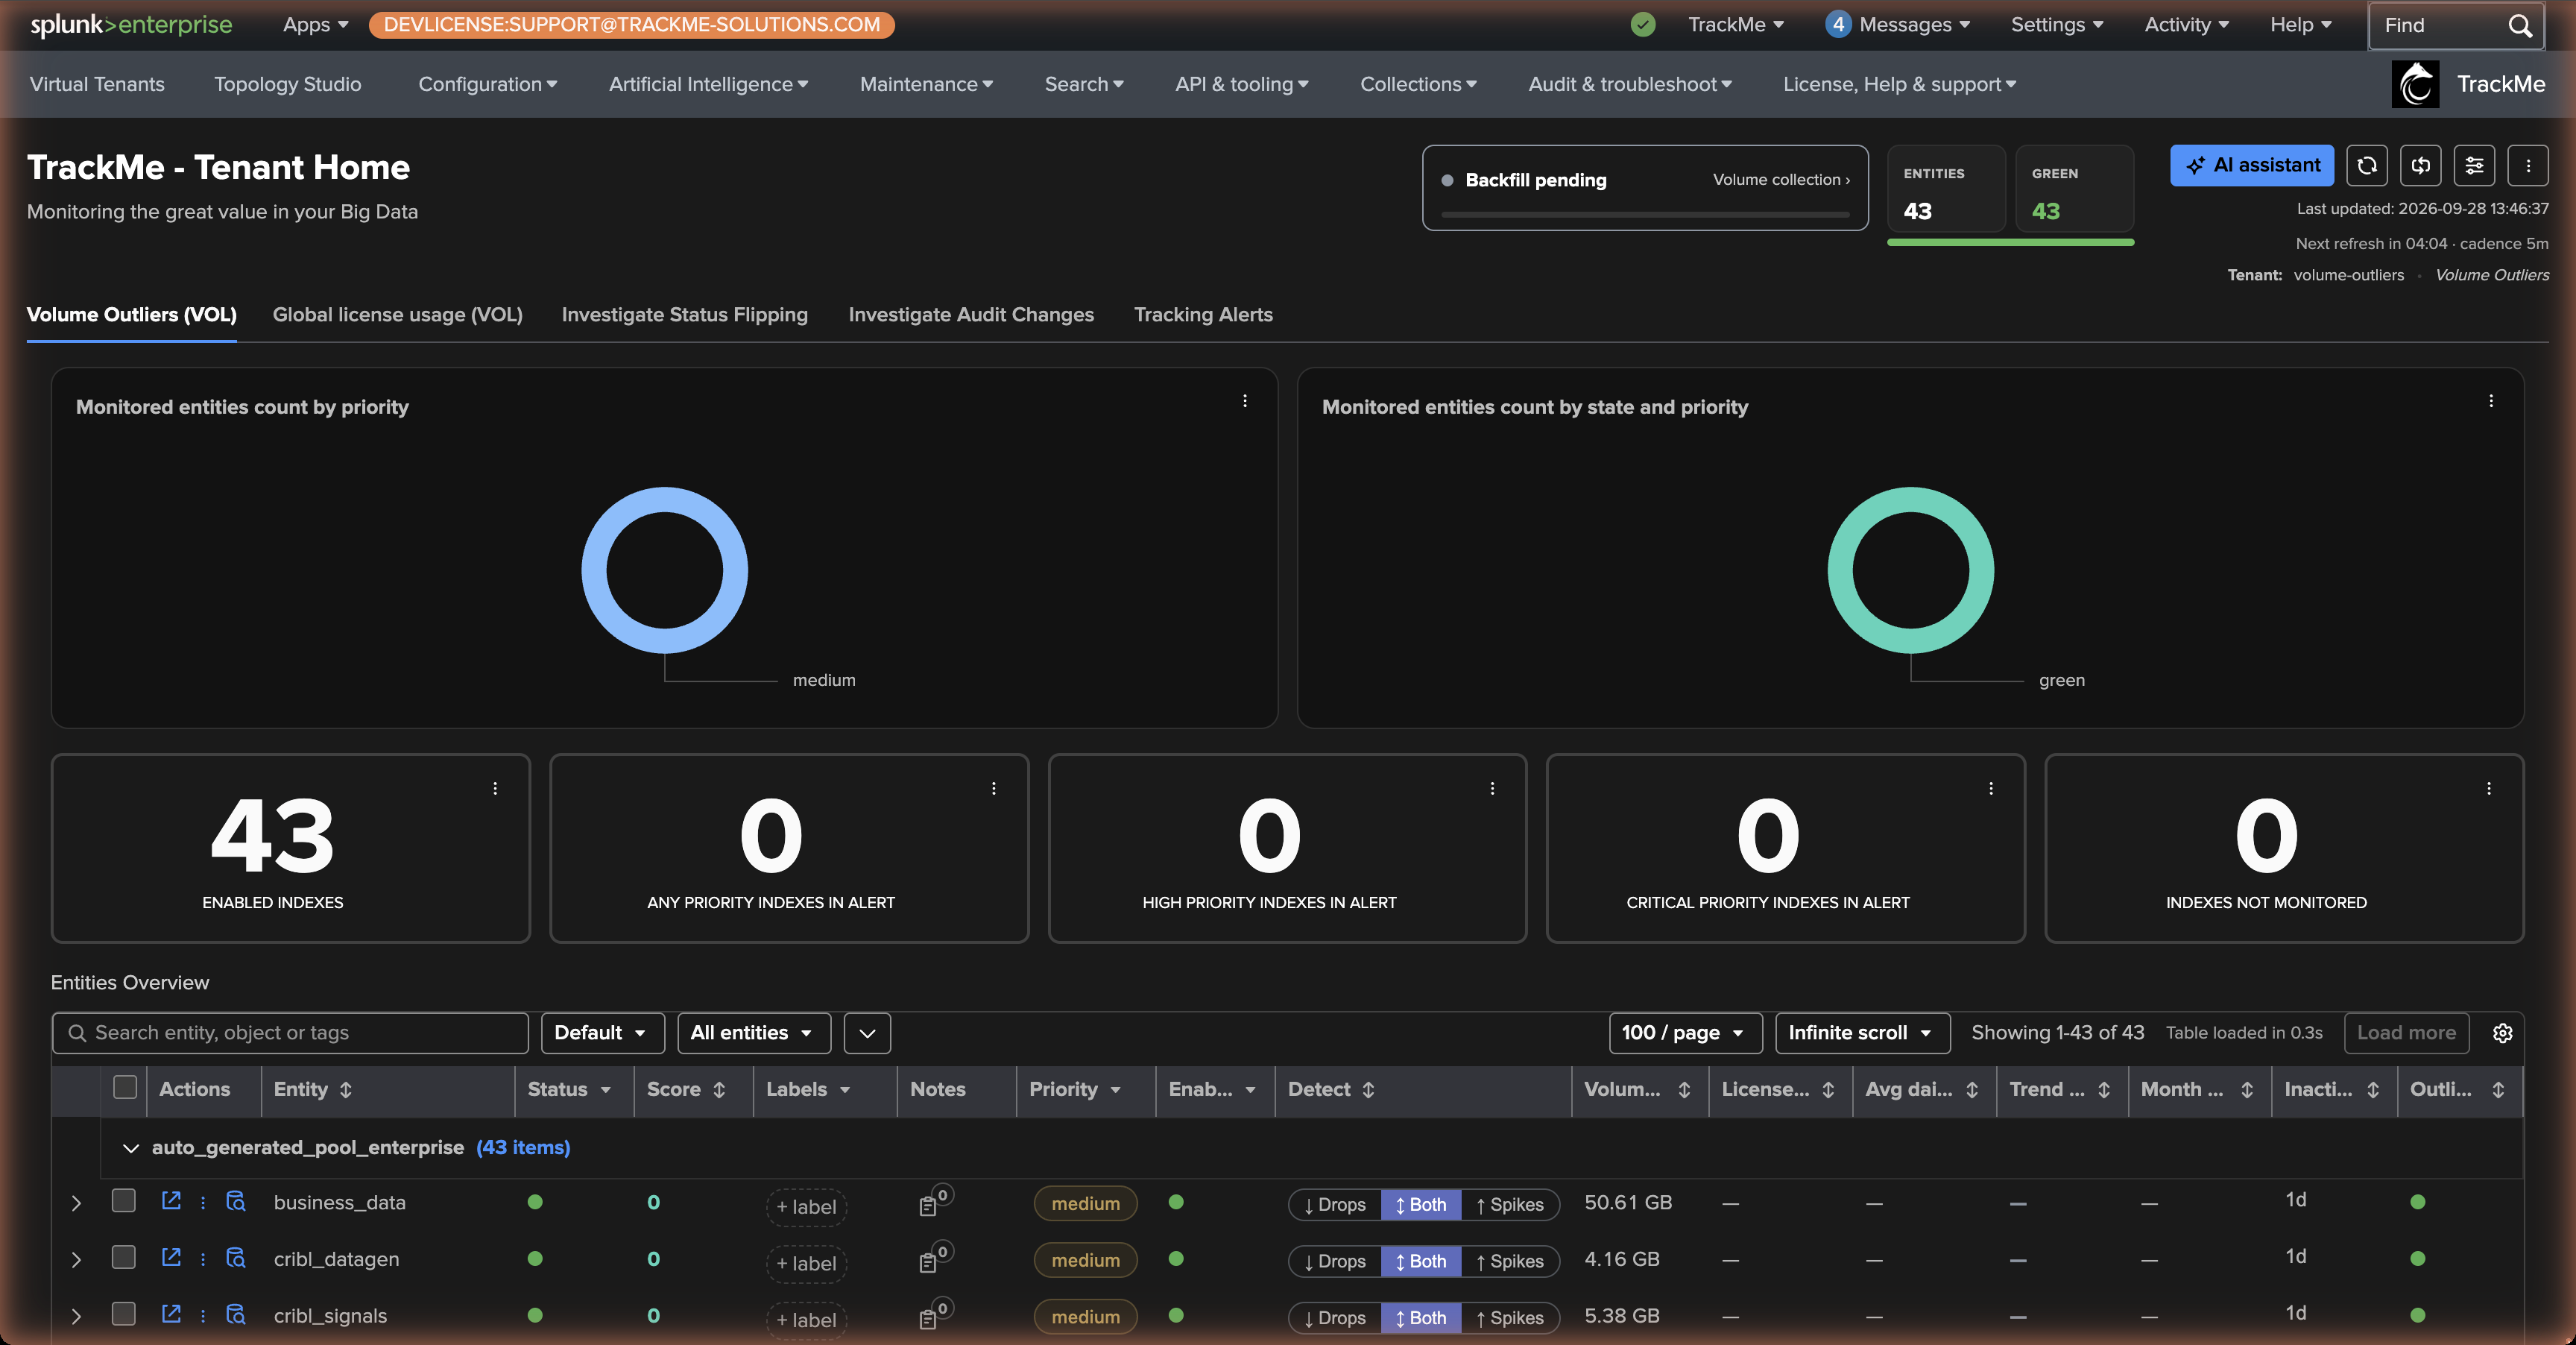
Task: Expand the business_data row details
Action: point(76,1203)
